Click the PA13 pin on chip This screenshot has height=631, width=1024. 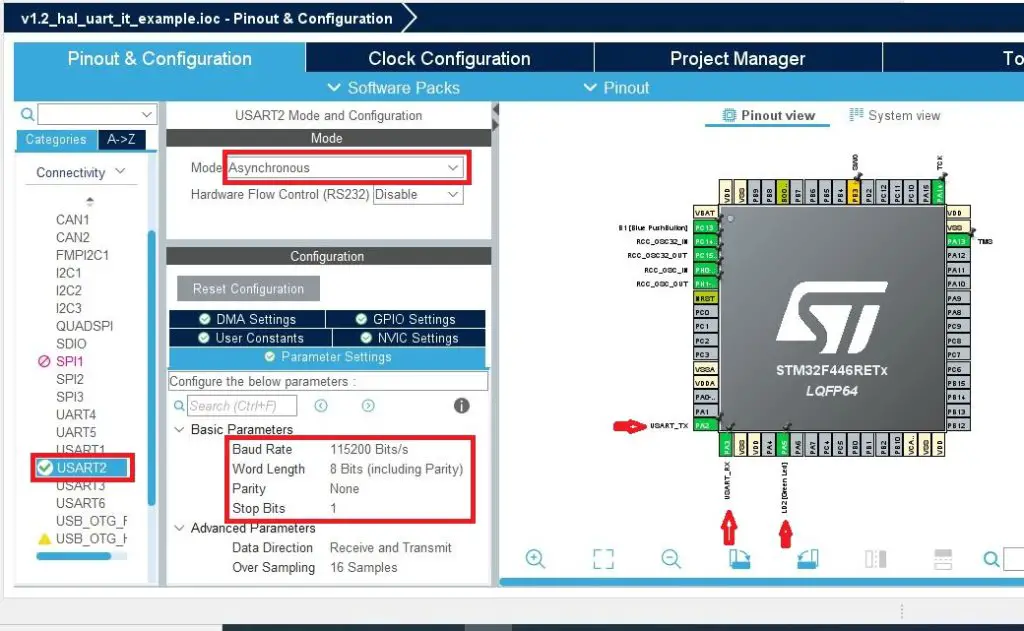[957, 241]
